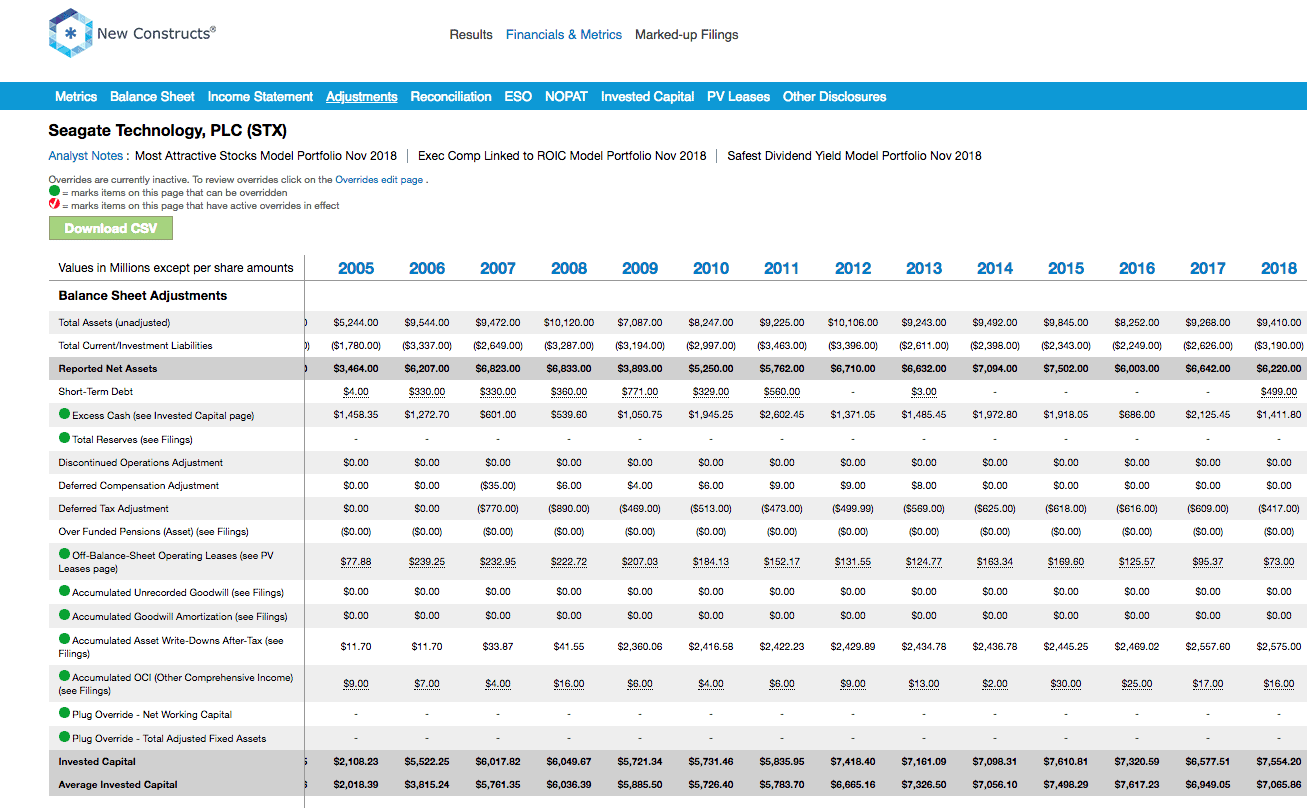Screen dimensions: 1307x808
Task: Open Exec Comp Linked to ROIC Model Portfolio
Action: tap(562, 156)
